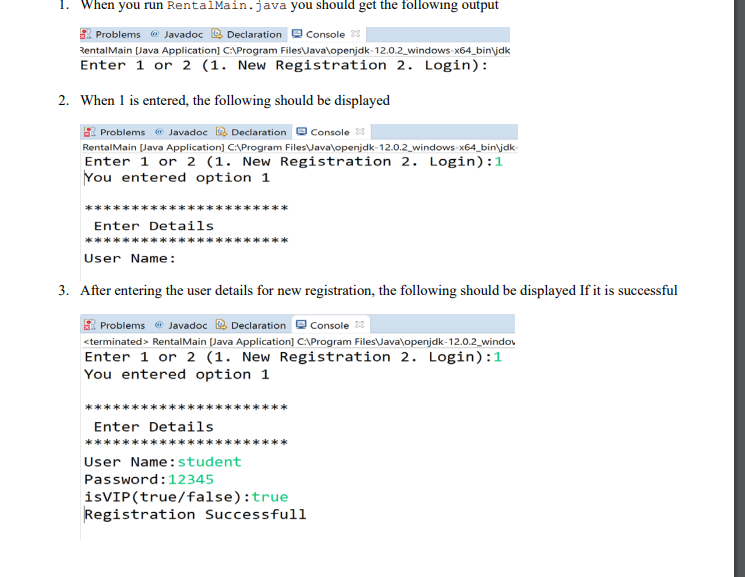Viewport: 745px width, 577px height.
Task: Click 'When 1 is entered' instruction text
Action: pos(134,101)
